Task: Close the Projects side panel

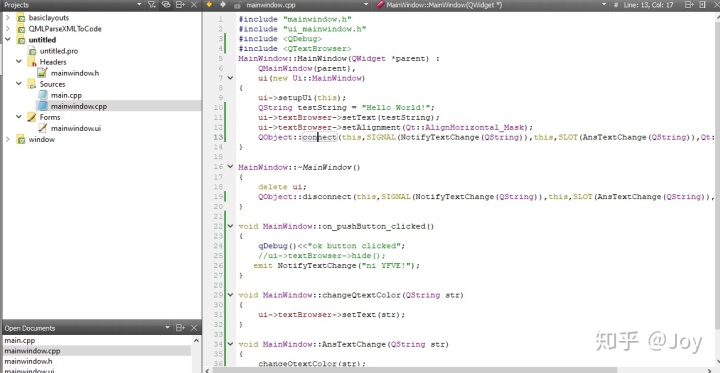Action: 194,5
